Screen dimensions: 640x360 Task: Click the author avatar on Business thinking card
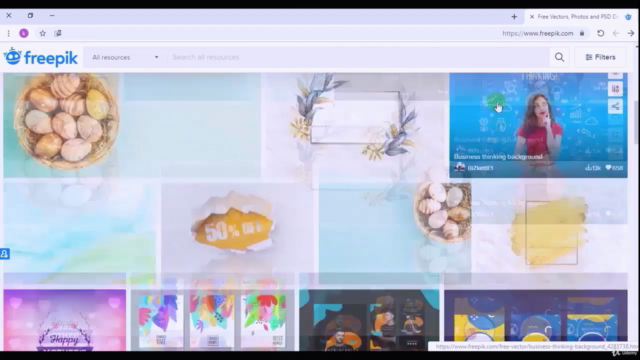[460, 167]
